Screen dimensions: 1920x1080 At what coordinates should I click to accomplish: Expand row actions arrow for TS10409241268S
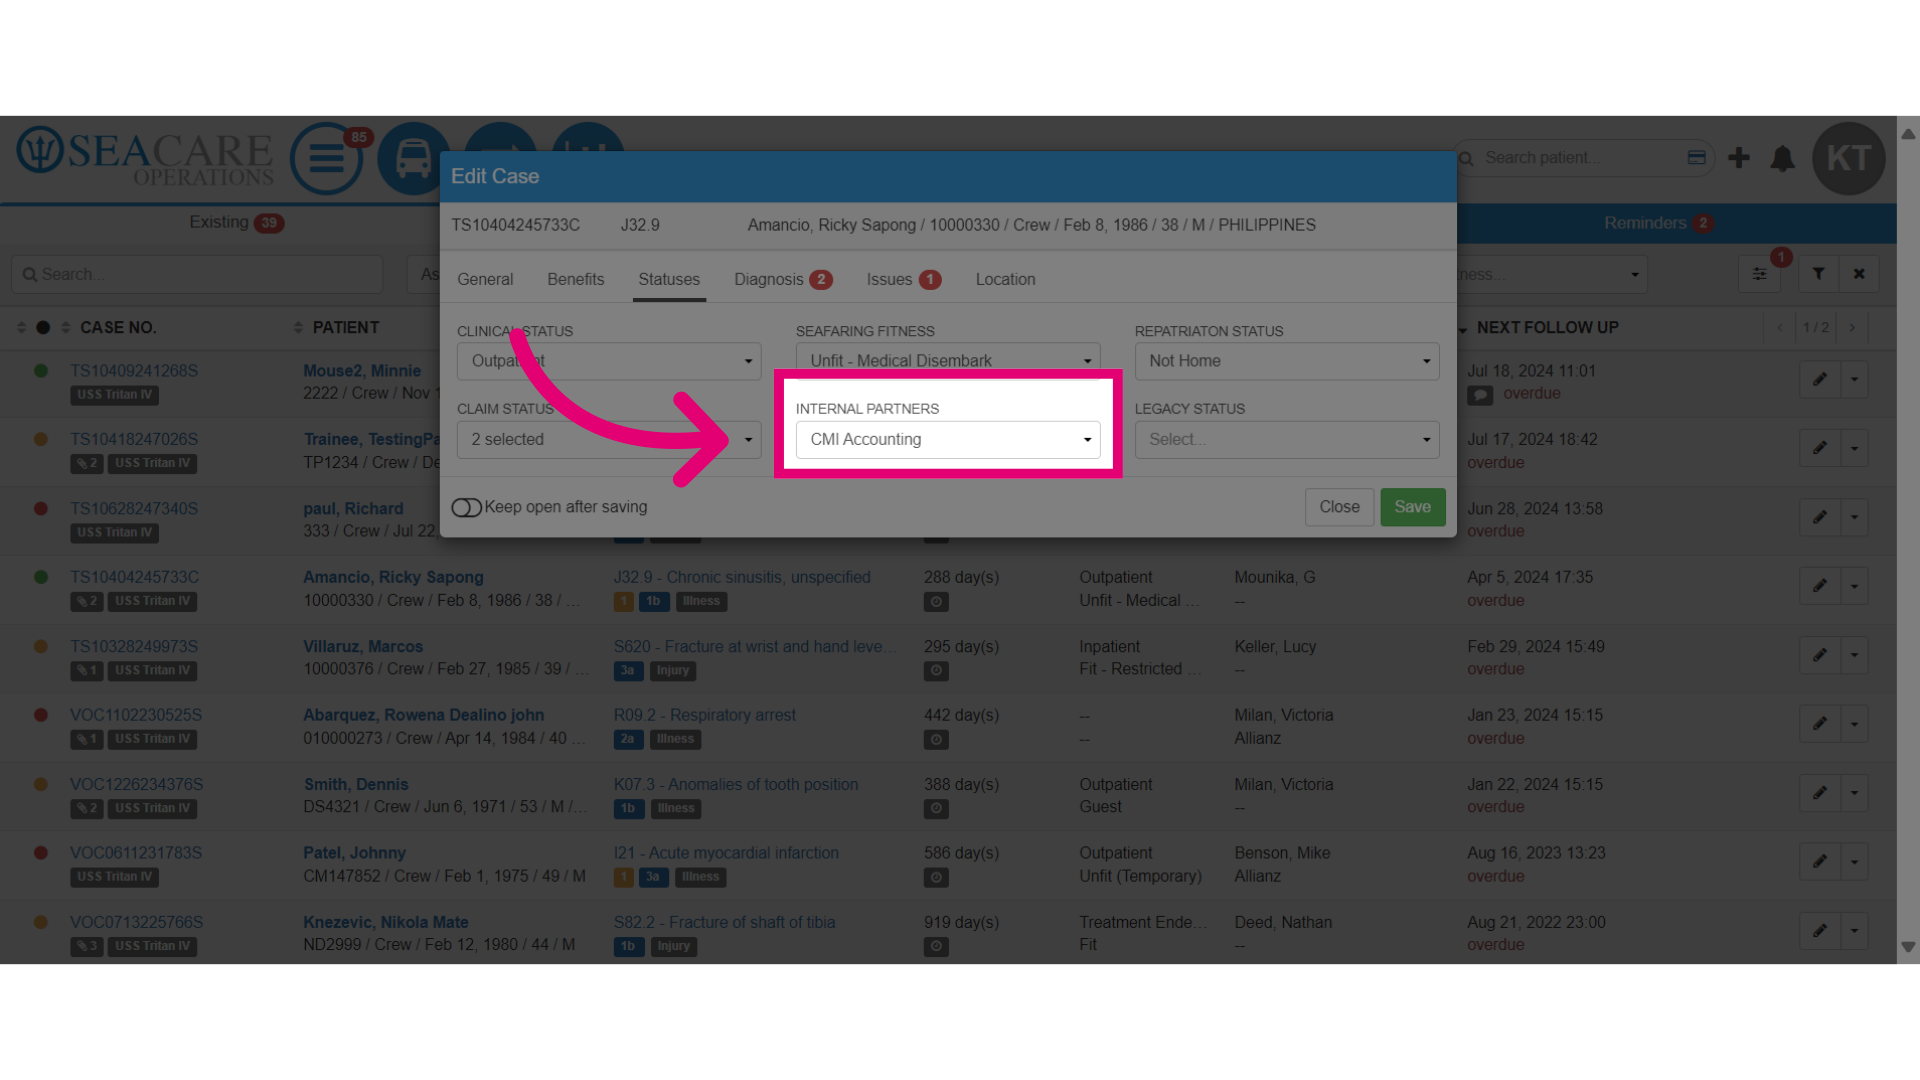point(1855,379)
